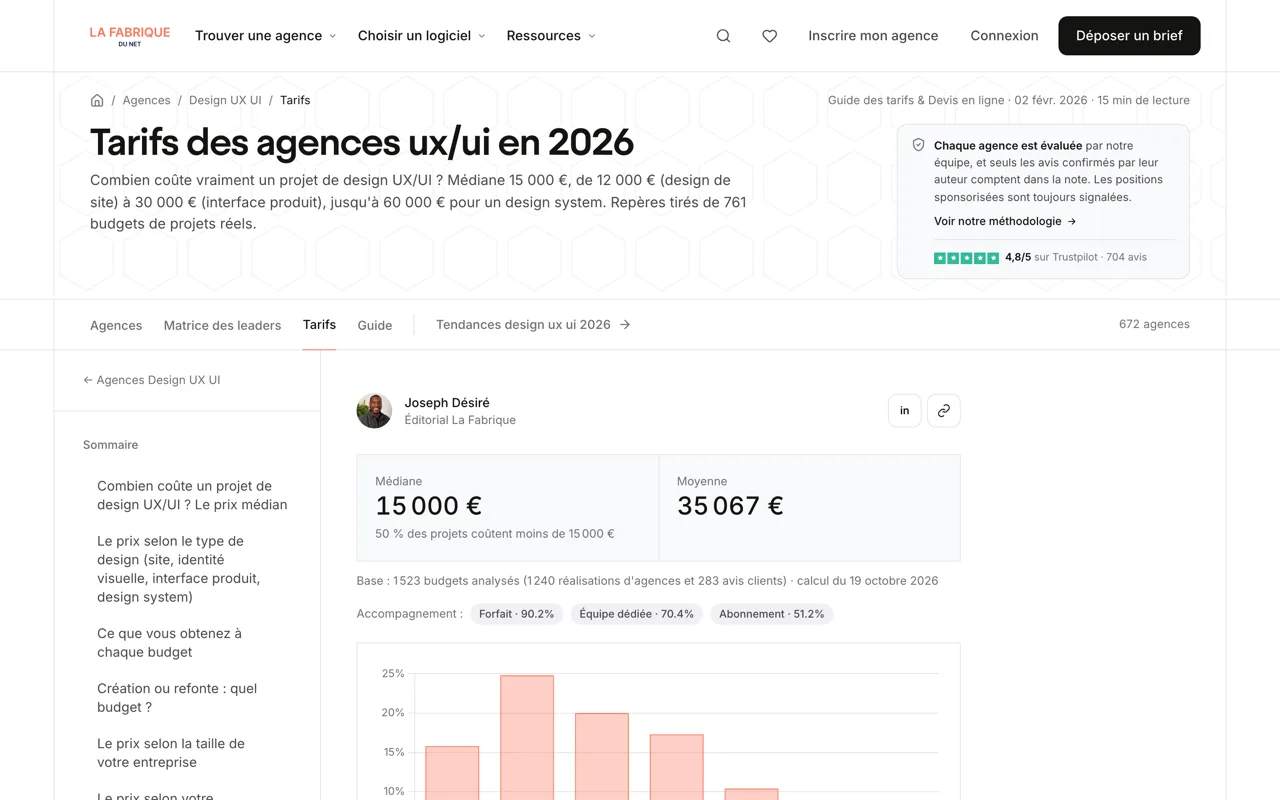The height and width of the screenshot is (800, 1280).
Task: Select the Équipe dédiée 70.4% chip
Action: (636, 614)
